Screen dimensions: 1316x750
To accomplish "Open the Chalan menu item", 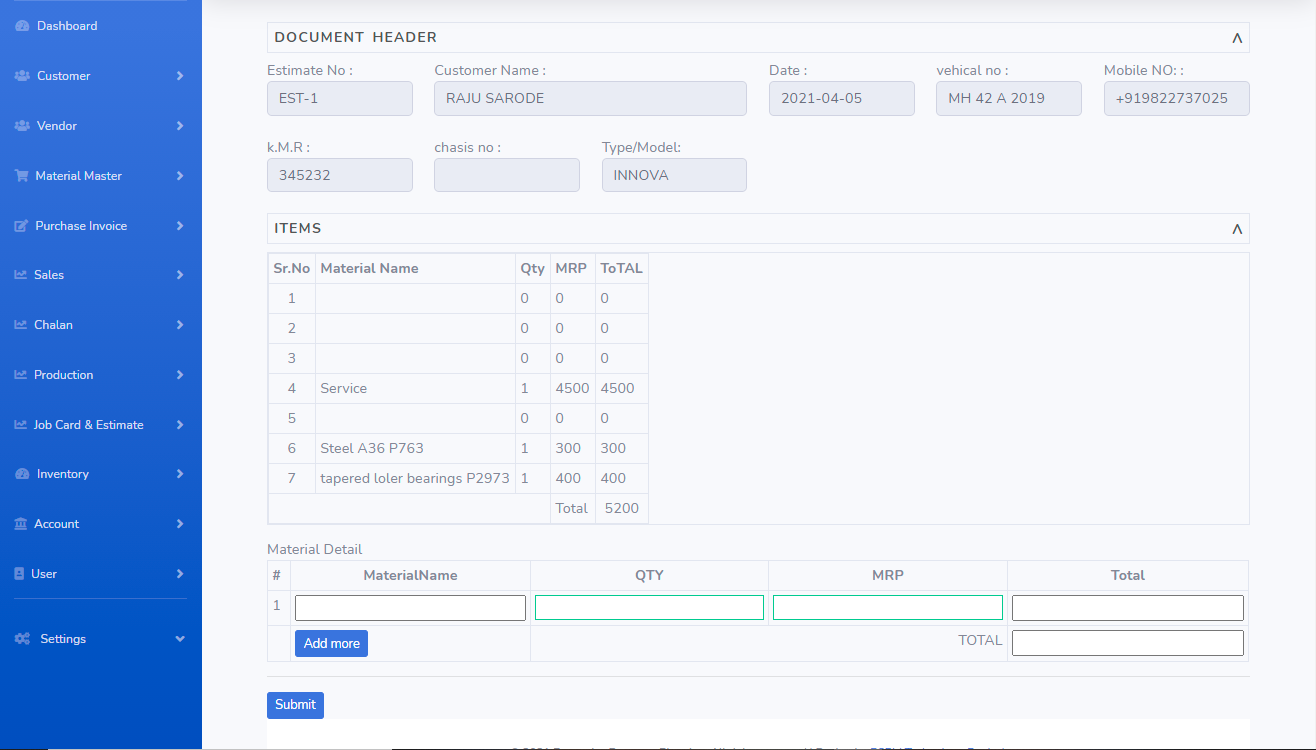I will [x=53, y=325].
